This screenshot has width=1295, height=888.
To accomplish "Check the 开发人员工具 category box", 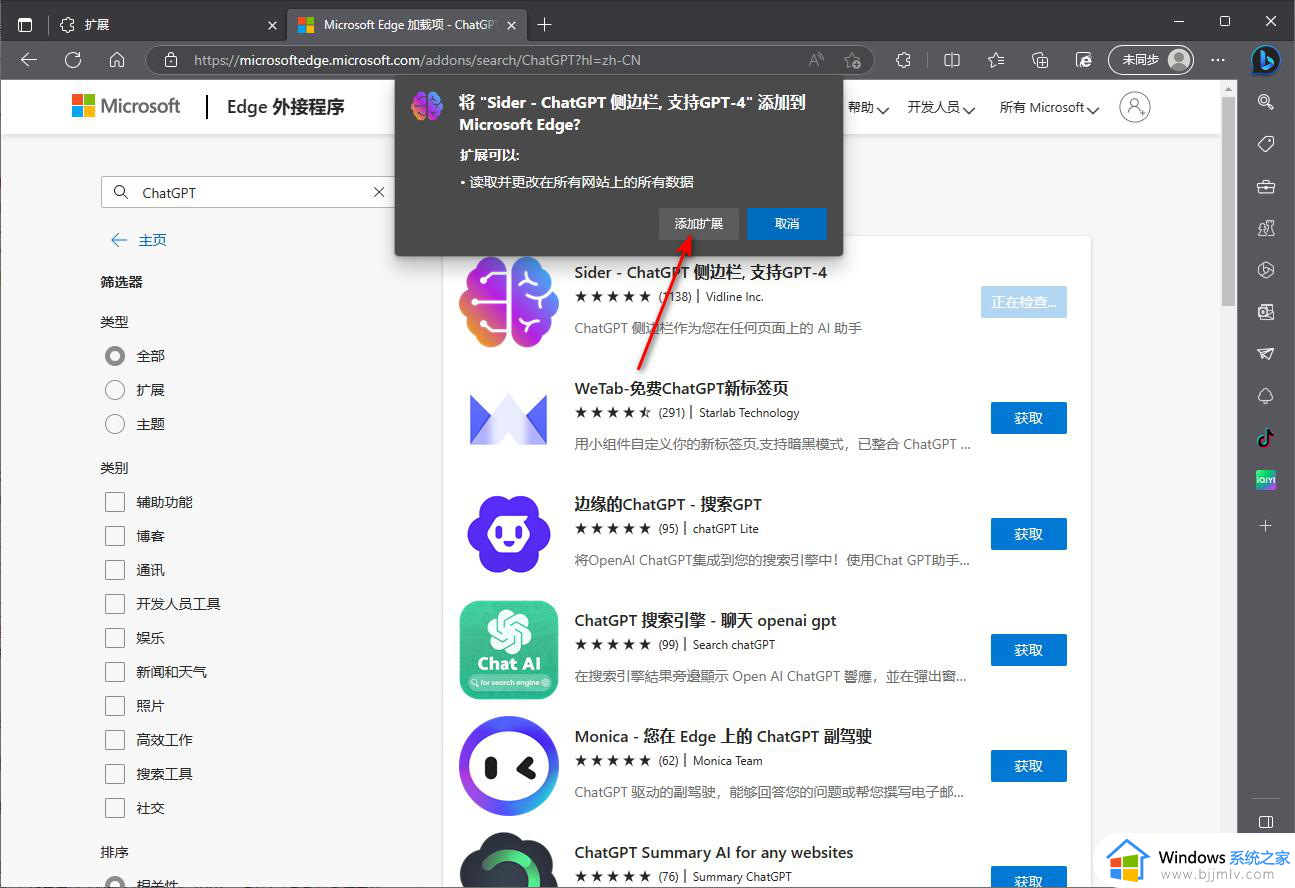I will coord(115,604).
